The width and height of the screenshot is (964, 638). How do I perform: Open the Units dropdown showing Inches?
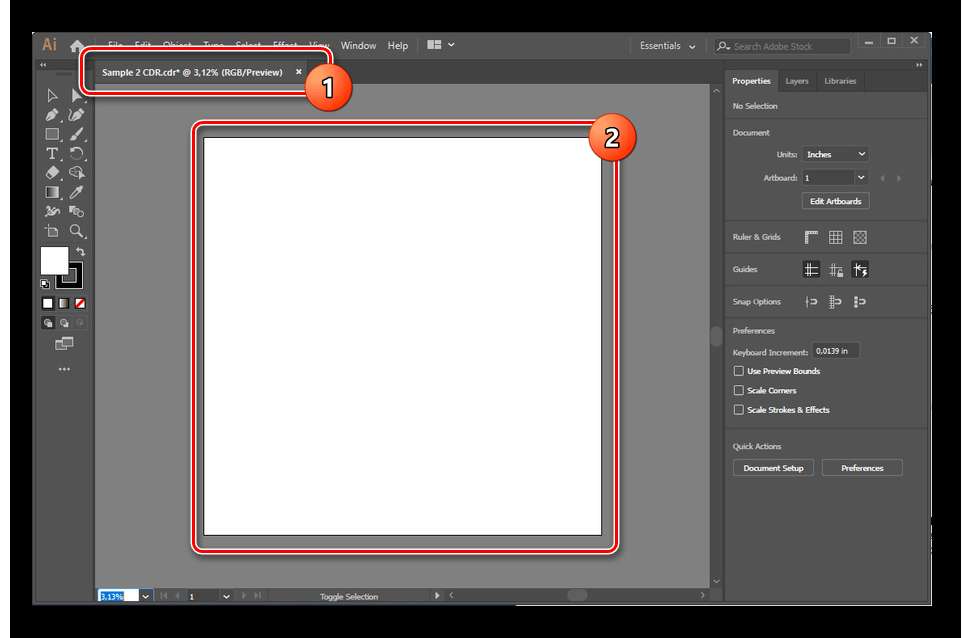click(x=835, y=154)
